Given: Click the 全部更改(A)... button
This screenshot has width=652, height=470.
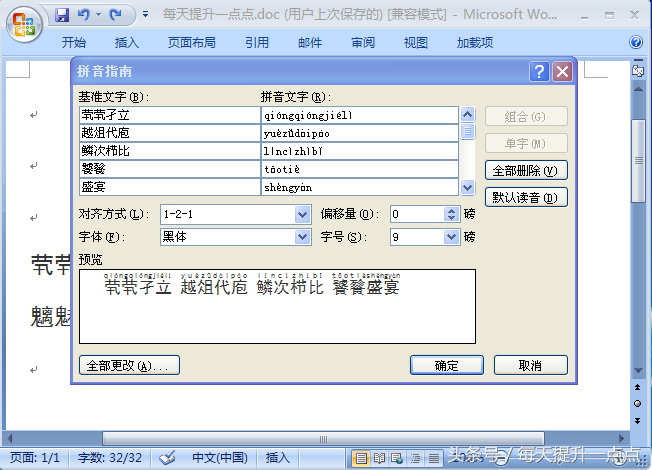Looking at the screenshot, I should coord(129,365).
